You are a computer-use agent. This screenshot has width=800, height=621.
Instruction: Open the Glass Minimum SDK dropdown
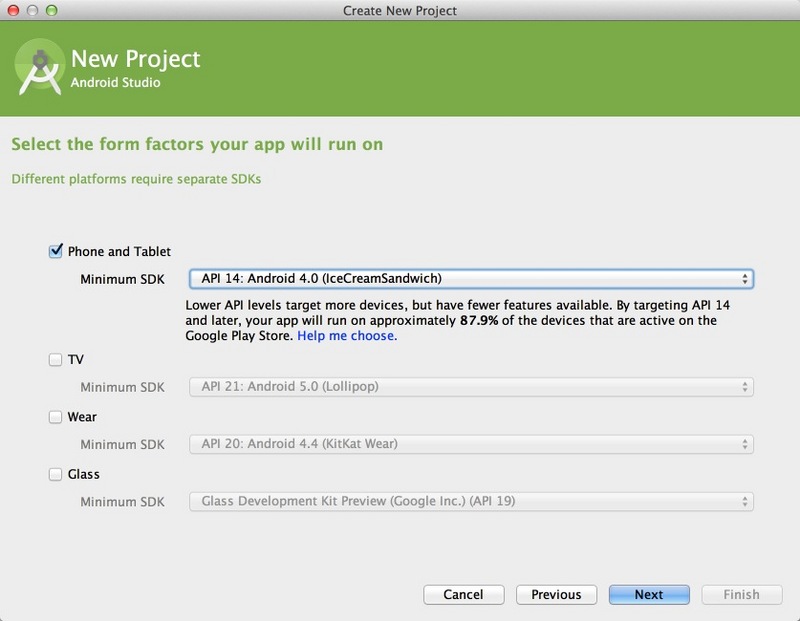coord(471,501)
